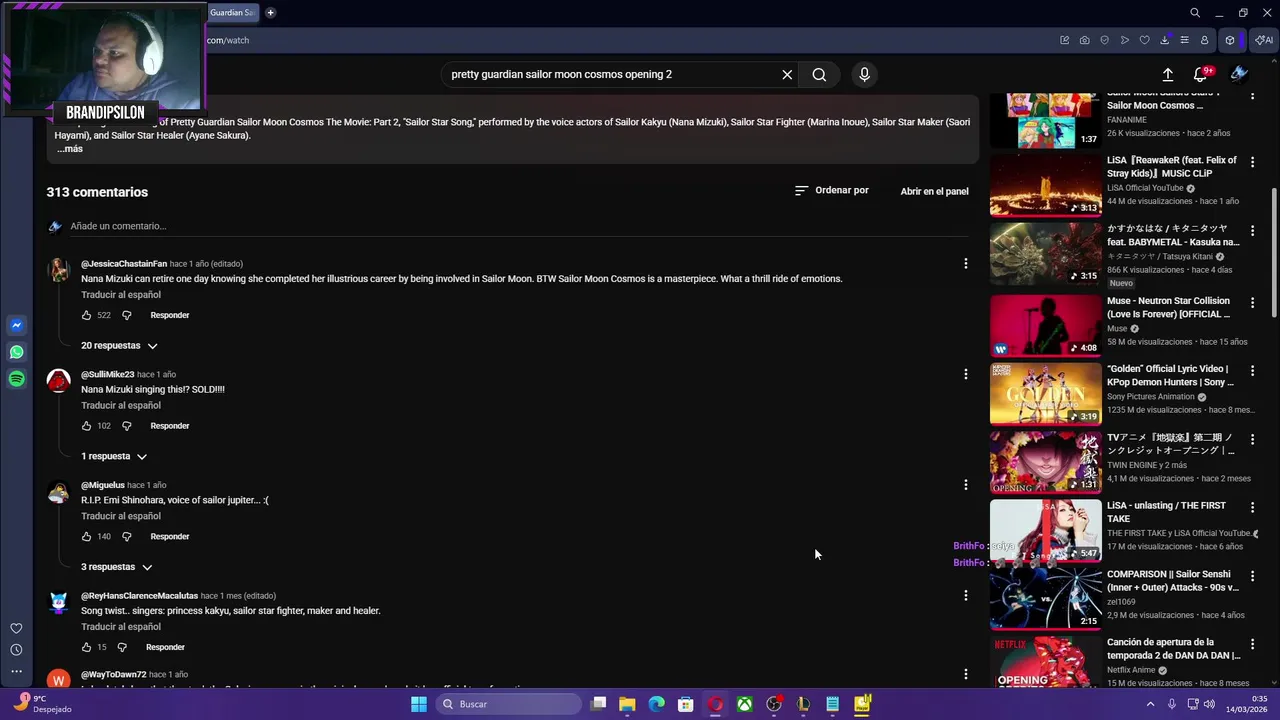
Task: Open options menu for ReyHansClarenceMacalutas comment
Action: 965,595
